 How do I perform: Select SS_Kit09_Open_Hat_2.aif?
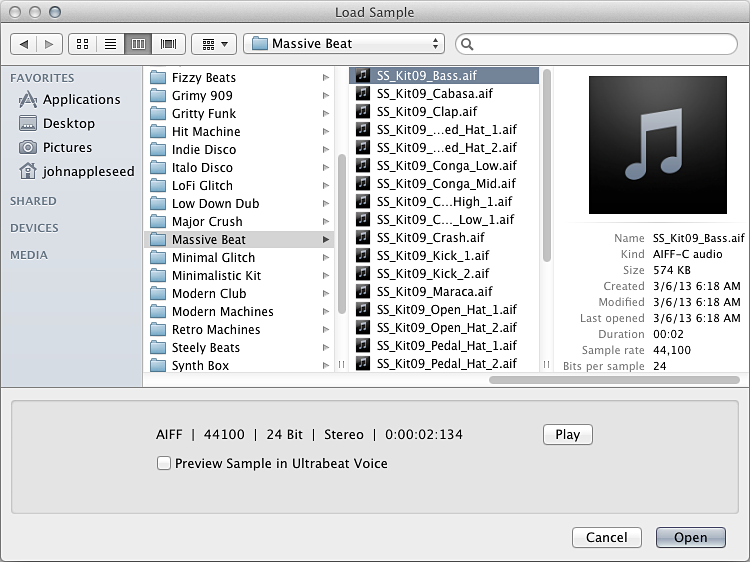coord(444,328)
